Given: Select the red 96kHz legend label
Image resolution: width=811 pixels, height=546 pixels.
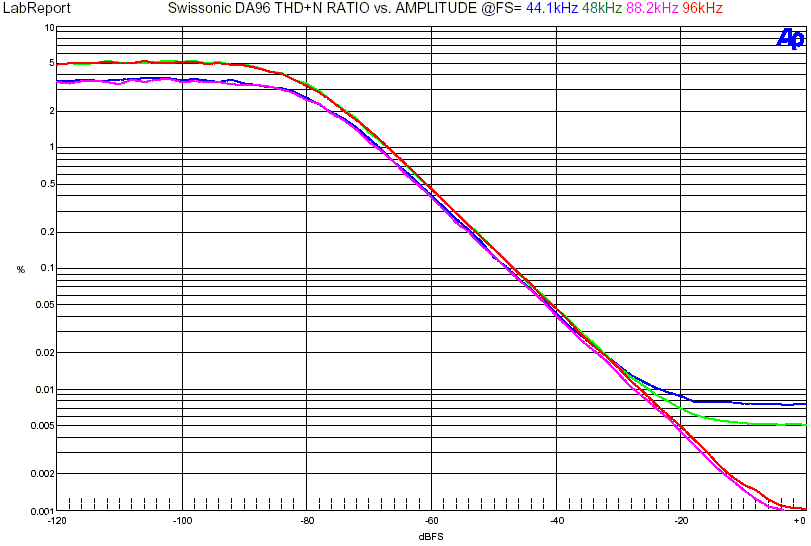Looking at the screenshot, I should [x=702, y=8].
